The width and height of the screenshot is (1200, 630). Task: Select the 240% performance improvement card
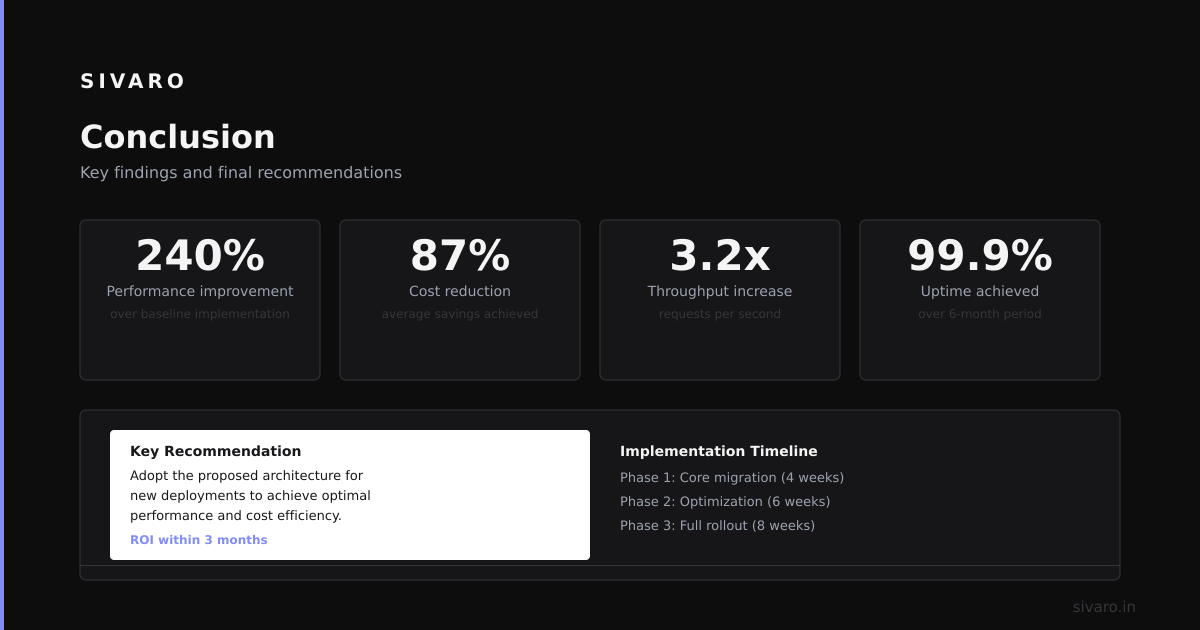pyautogui.click(x=200, y=300)
